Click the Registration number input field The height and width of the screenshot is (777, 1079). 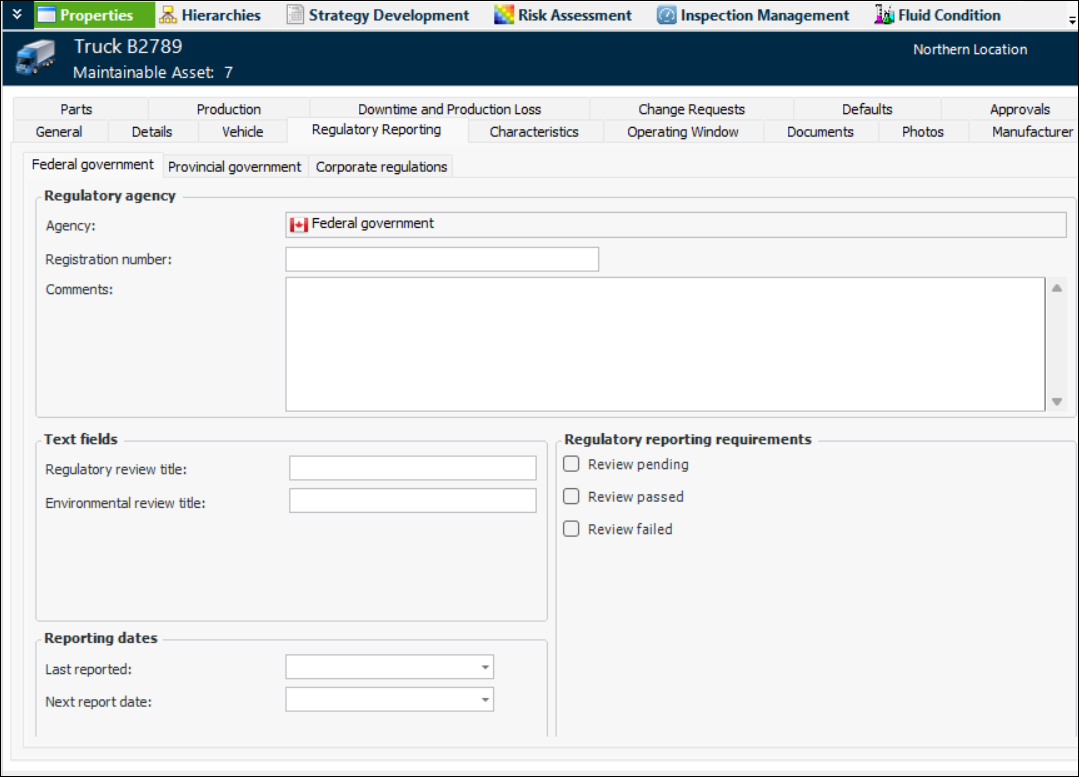[x=441, y=260]
